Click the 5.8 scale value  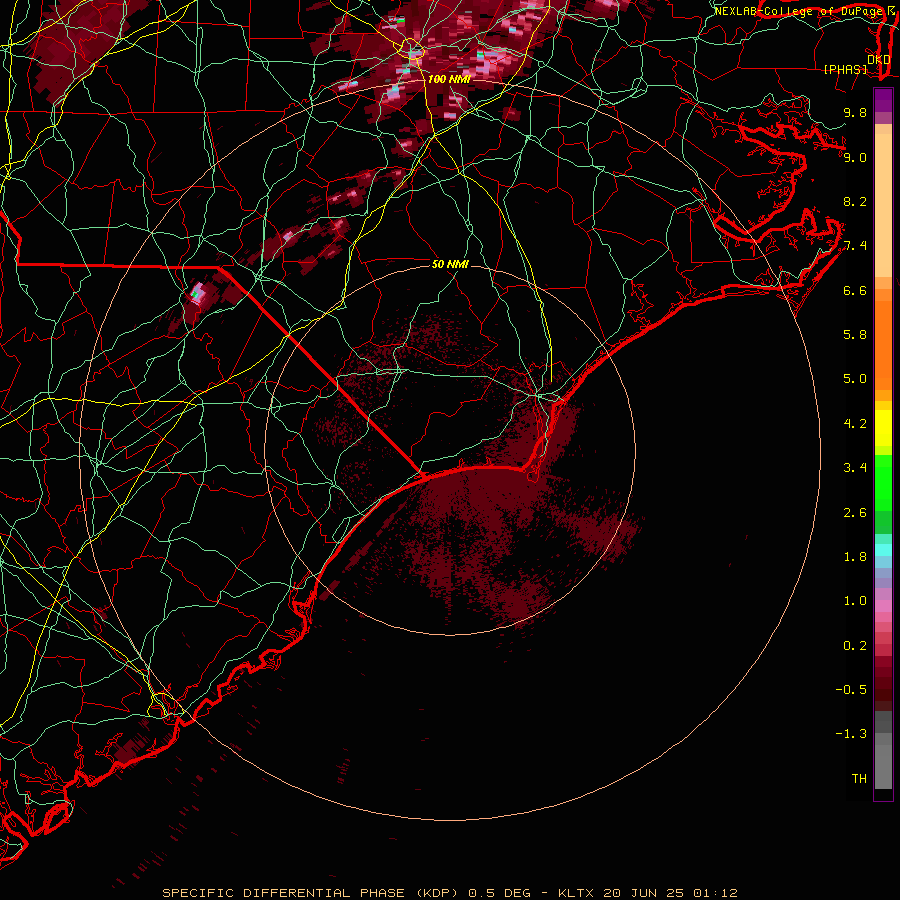pos(855,335)
